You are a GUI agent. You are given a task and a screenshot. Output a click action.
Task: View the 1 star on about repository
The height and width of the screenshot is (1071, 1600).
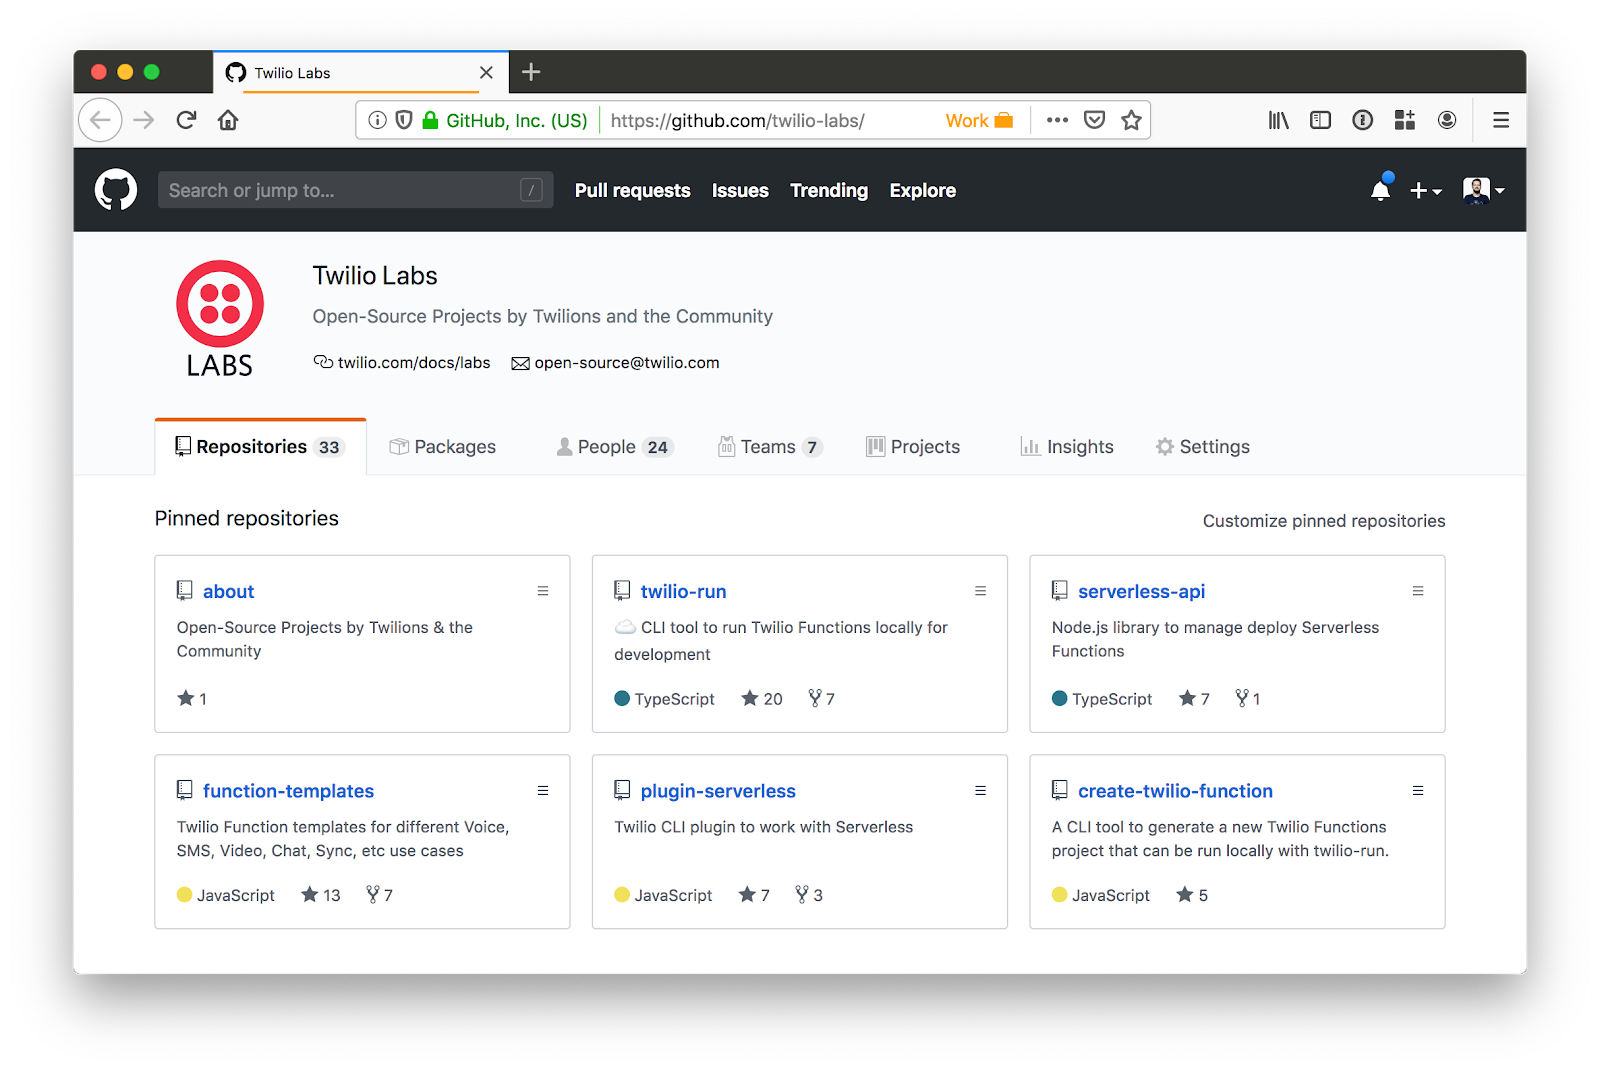(x=192, y=699)
